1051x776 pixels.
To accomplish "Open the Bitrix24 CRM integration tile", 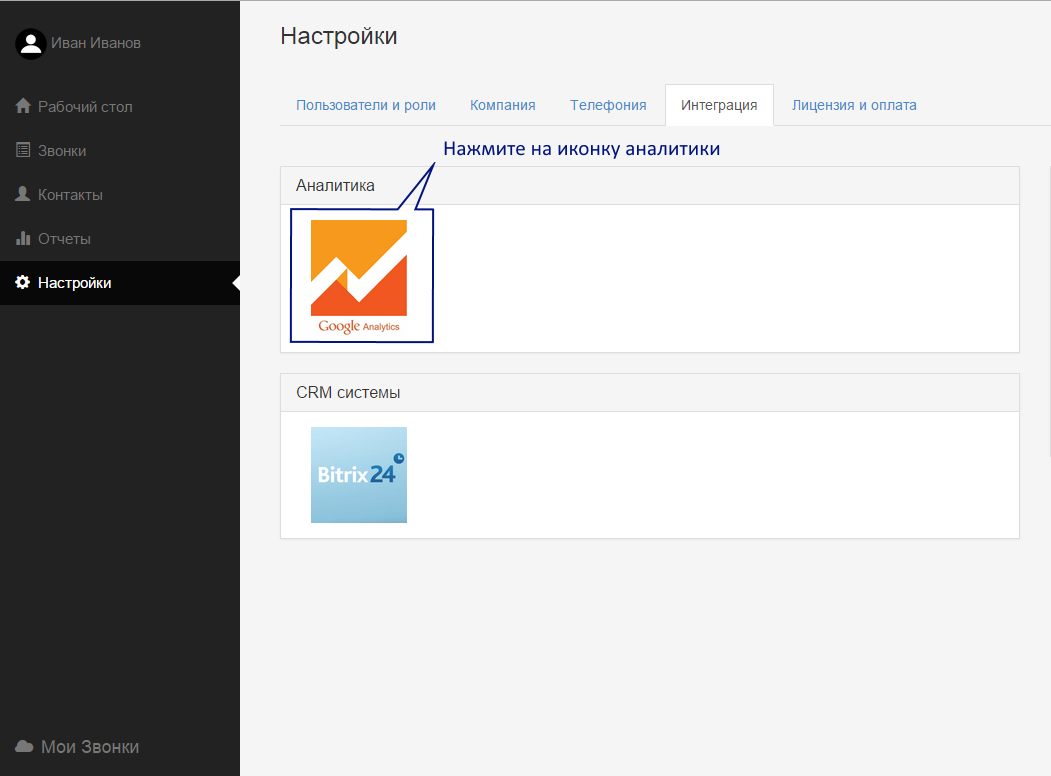I will (359, 474).
